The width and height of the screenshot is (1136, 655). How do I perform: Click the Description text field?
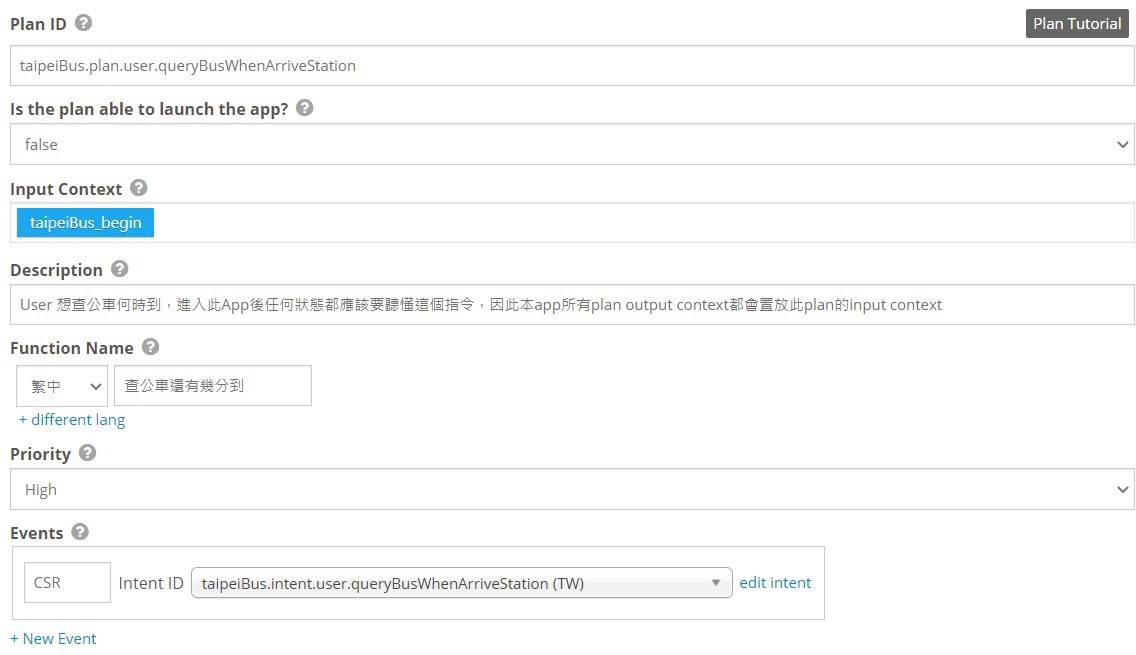pyautogui.click(x=572, y=304)
